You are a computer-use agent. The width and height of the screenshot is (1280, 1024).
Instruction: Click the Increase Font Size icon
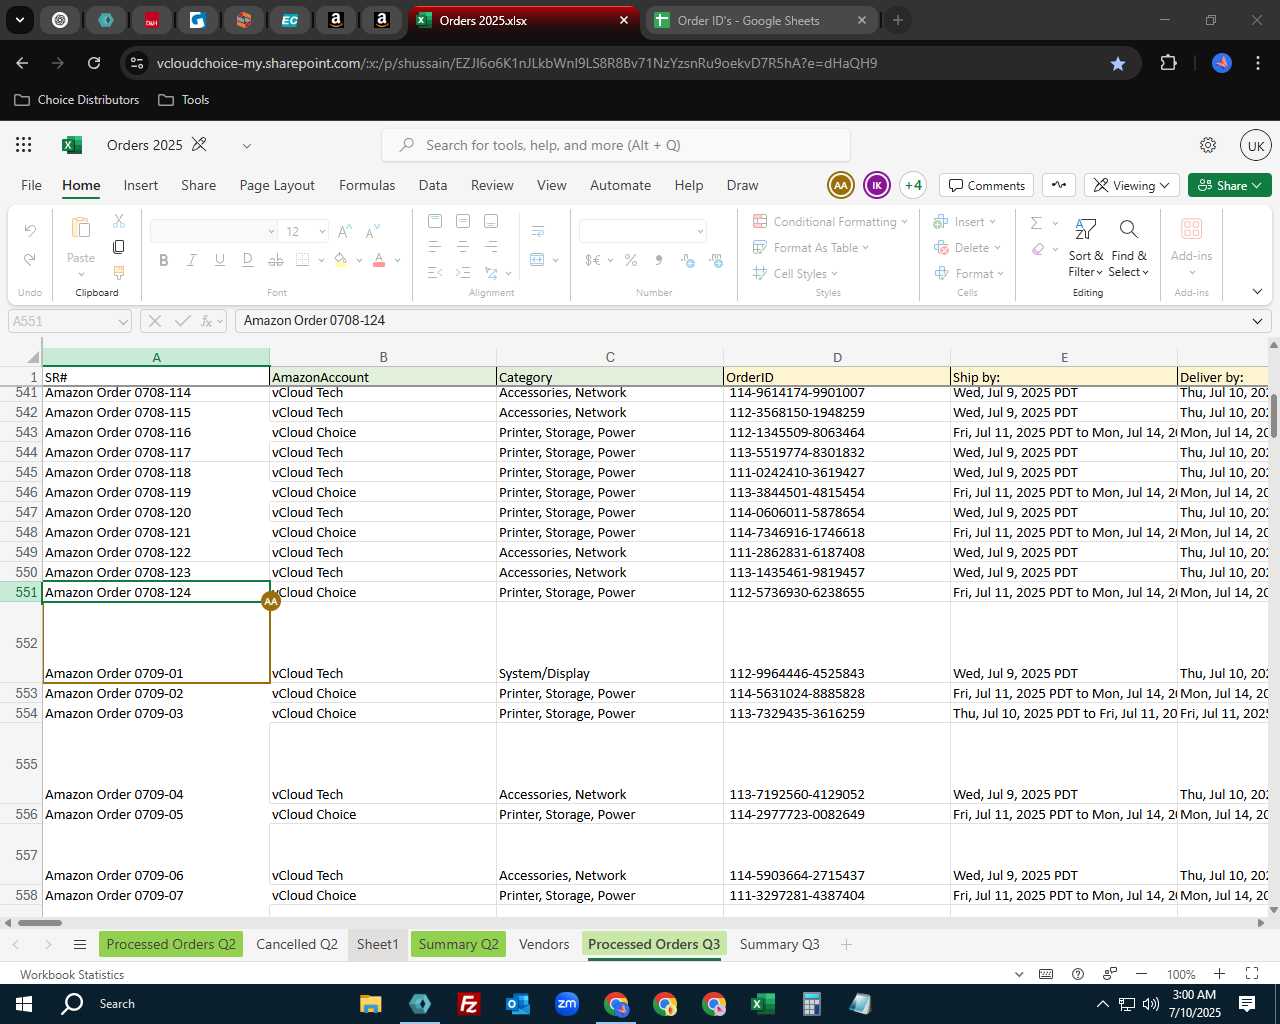[345, 231]
